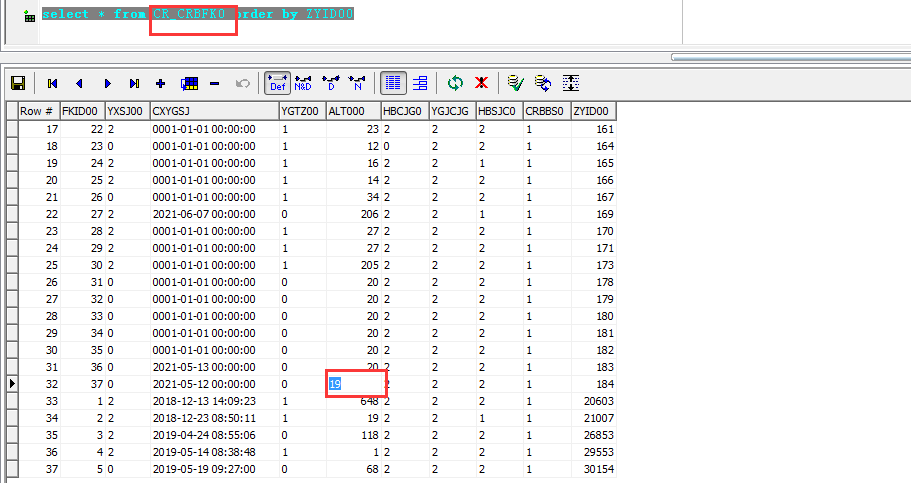Toggle the Def column width mode
The image size is (911, 483).
pos(277,83)
